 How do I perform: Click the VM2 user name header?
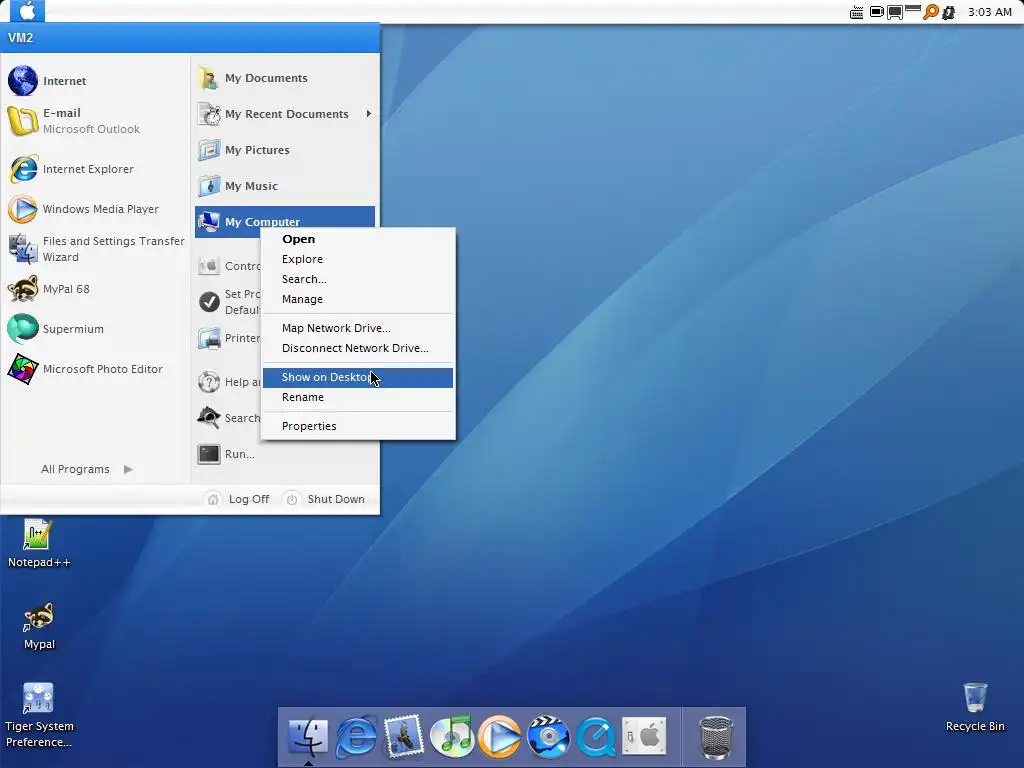pos(20,38)
